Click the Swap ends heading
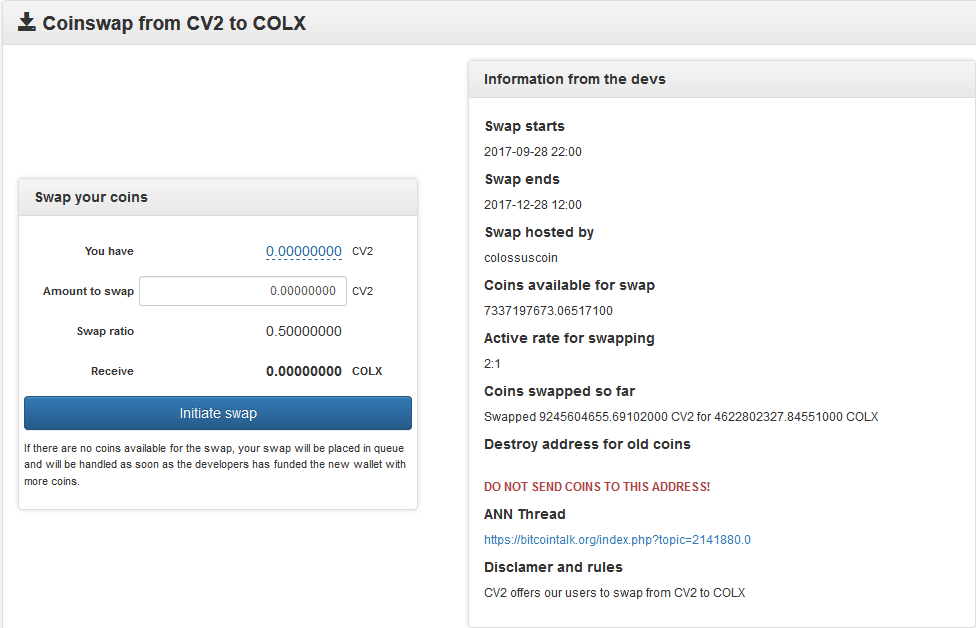Image resolution: width=976 pixels, height=628 pixels. pos(522,179)
